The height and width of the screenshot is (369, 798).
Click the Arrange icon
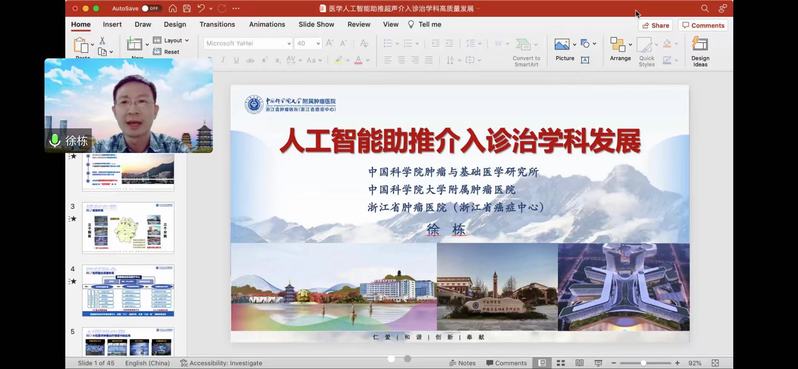point(620,49)
